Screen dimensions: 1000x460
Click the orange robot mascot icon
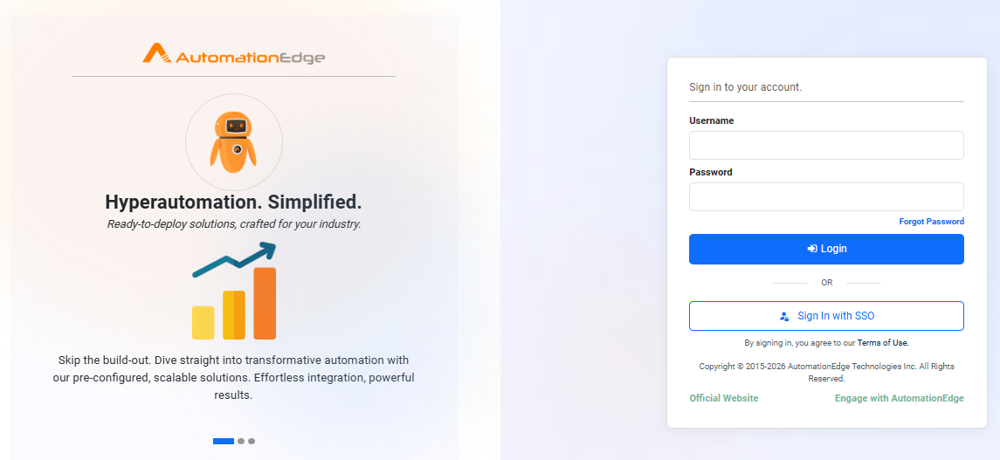coord(233,142)
